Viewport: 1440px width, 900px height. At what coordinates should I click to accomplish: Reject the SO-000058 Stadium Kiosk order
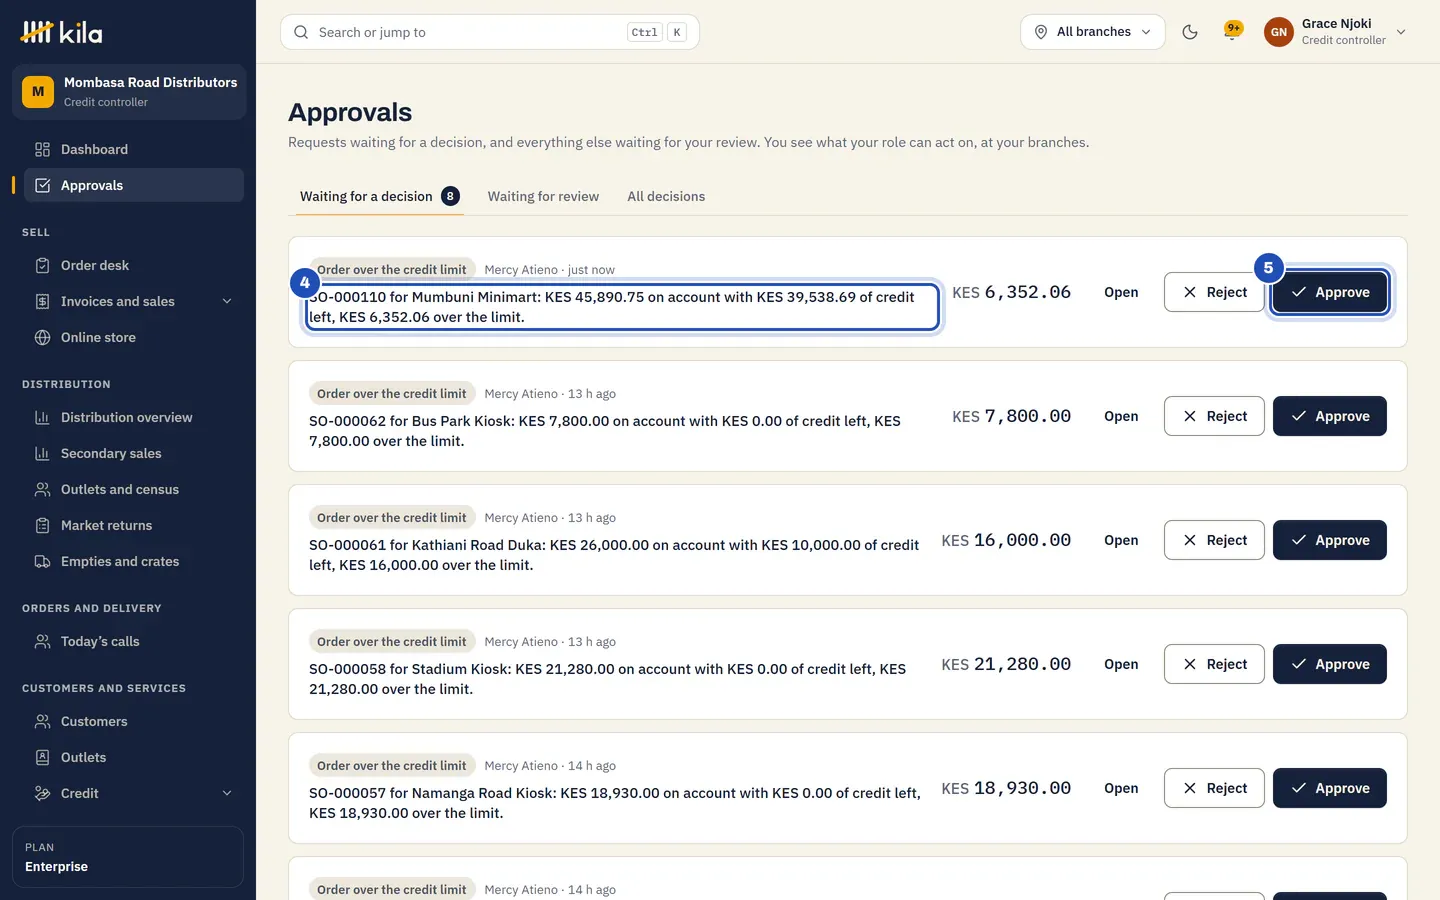[1214, 664]
